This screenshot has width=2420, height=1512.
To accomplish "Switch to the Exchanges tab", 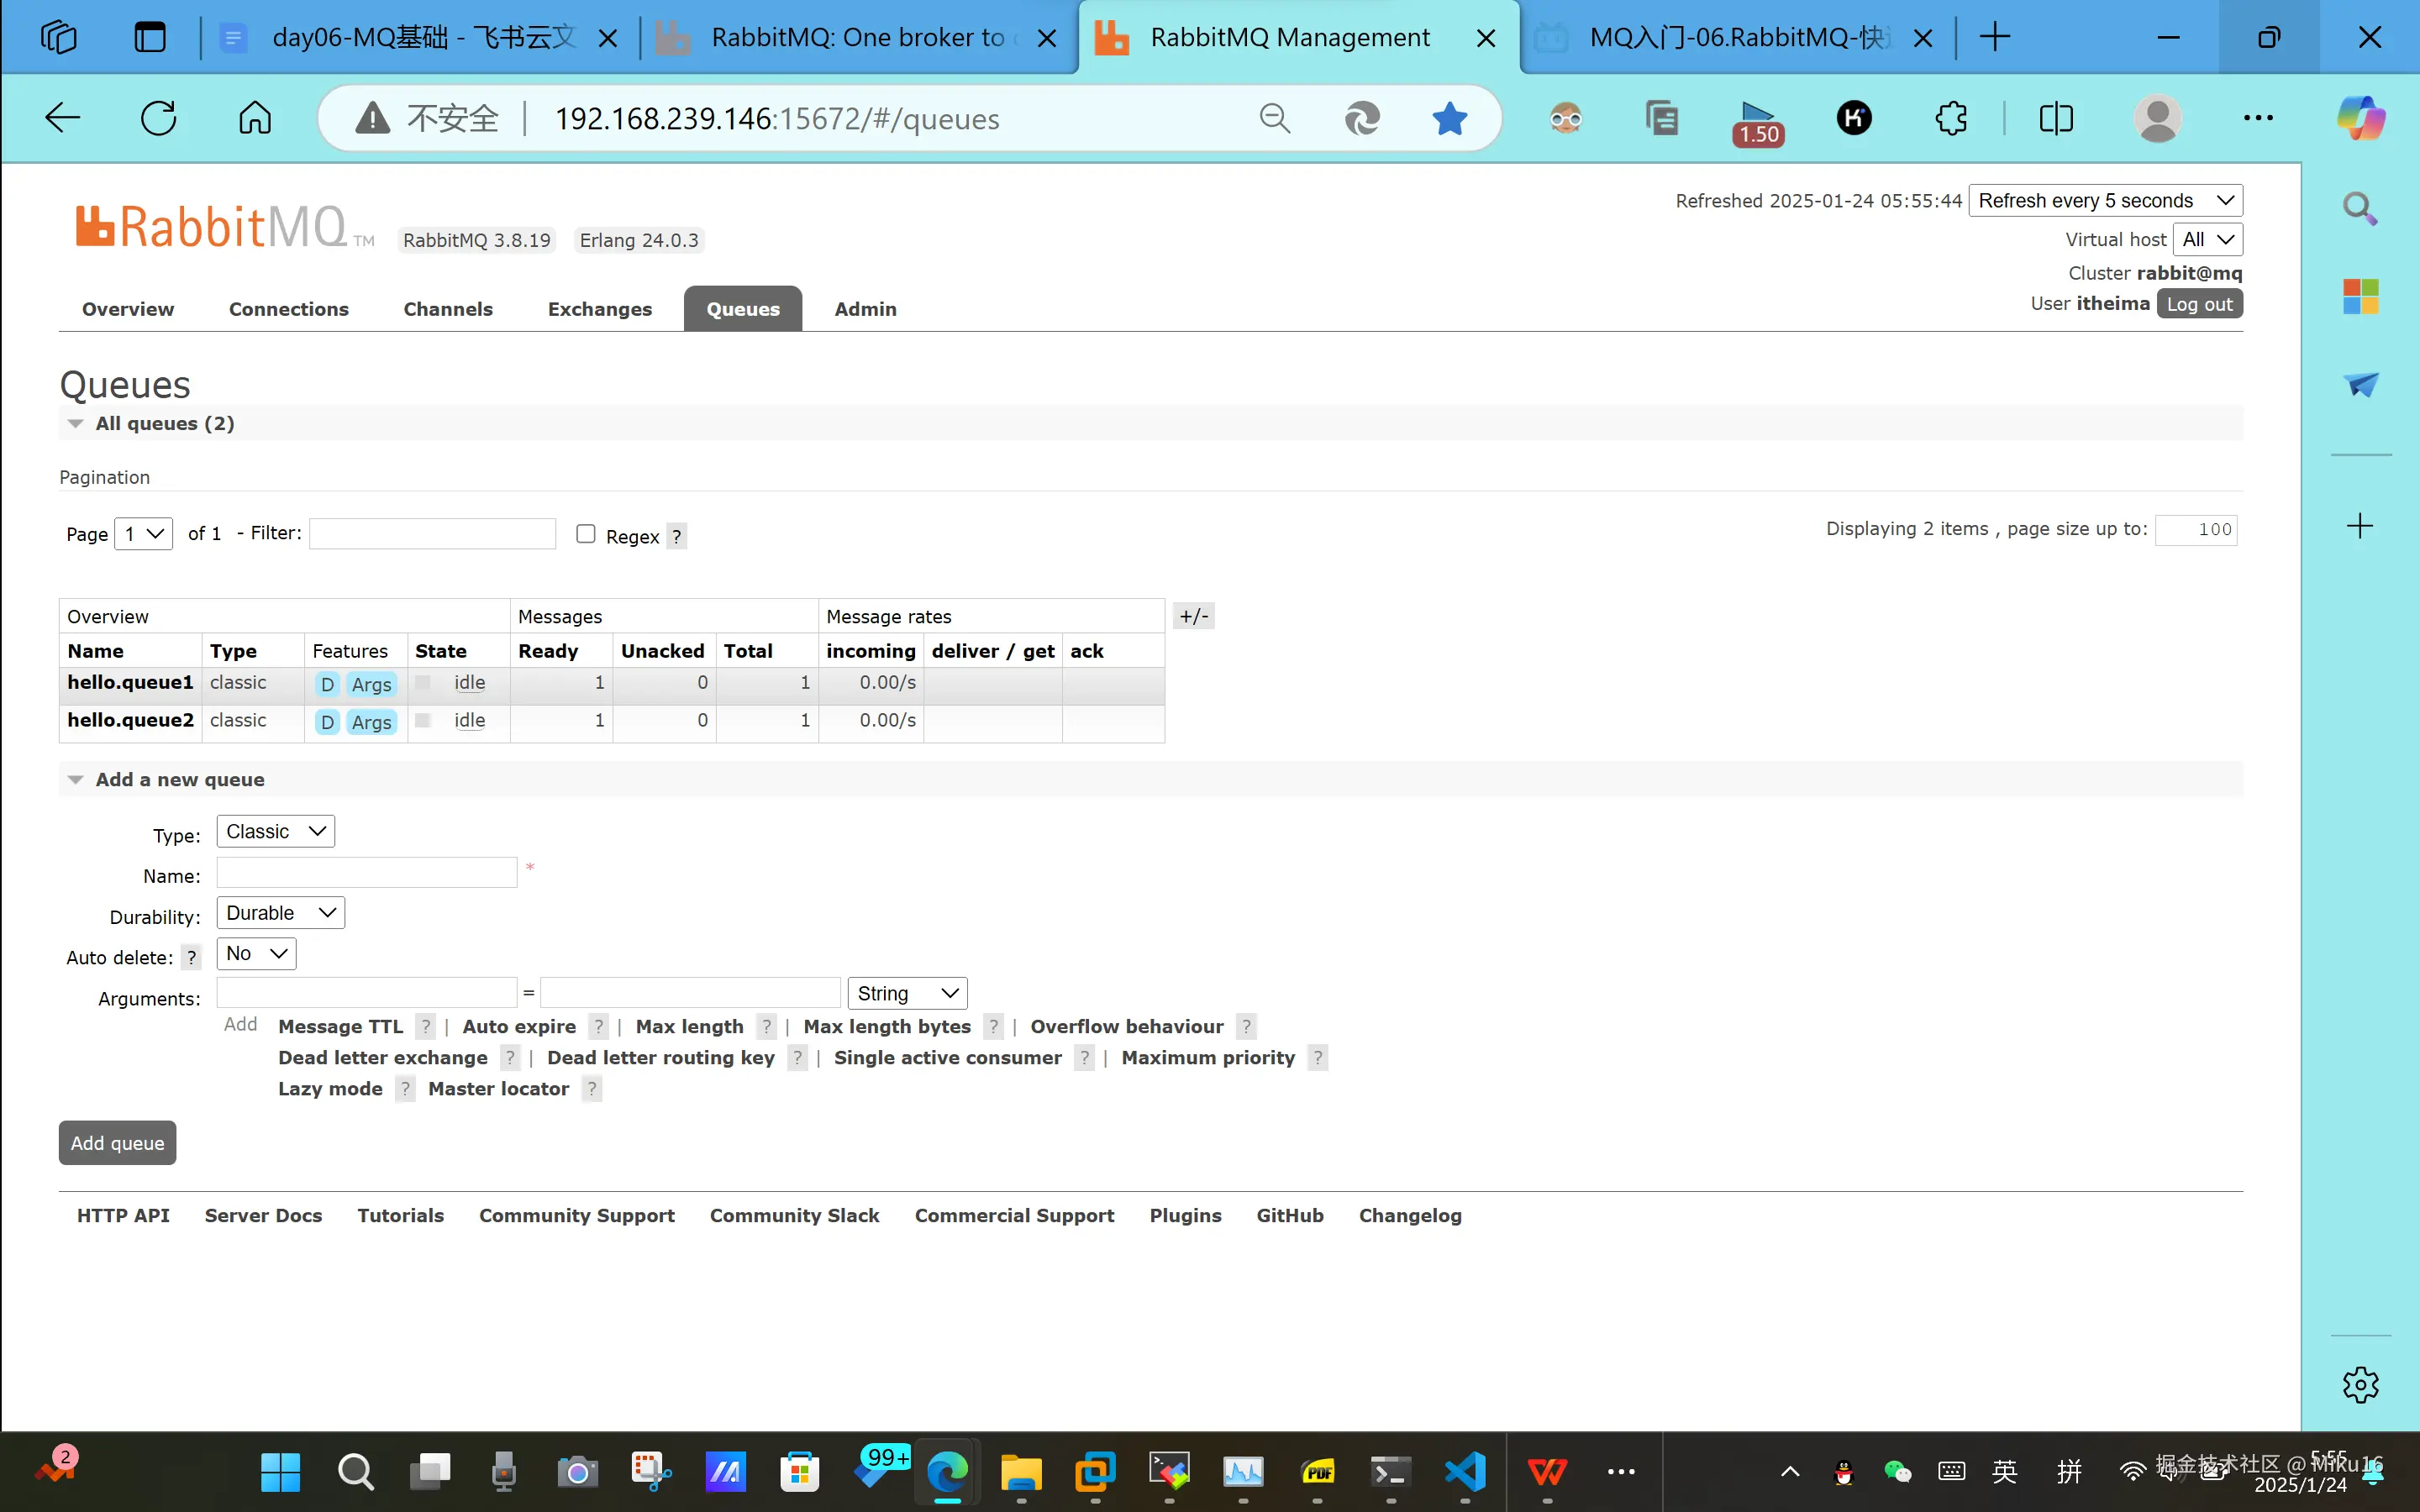I will tap(599, 309).
